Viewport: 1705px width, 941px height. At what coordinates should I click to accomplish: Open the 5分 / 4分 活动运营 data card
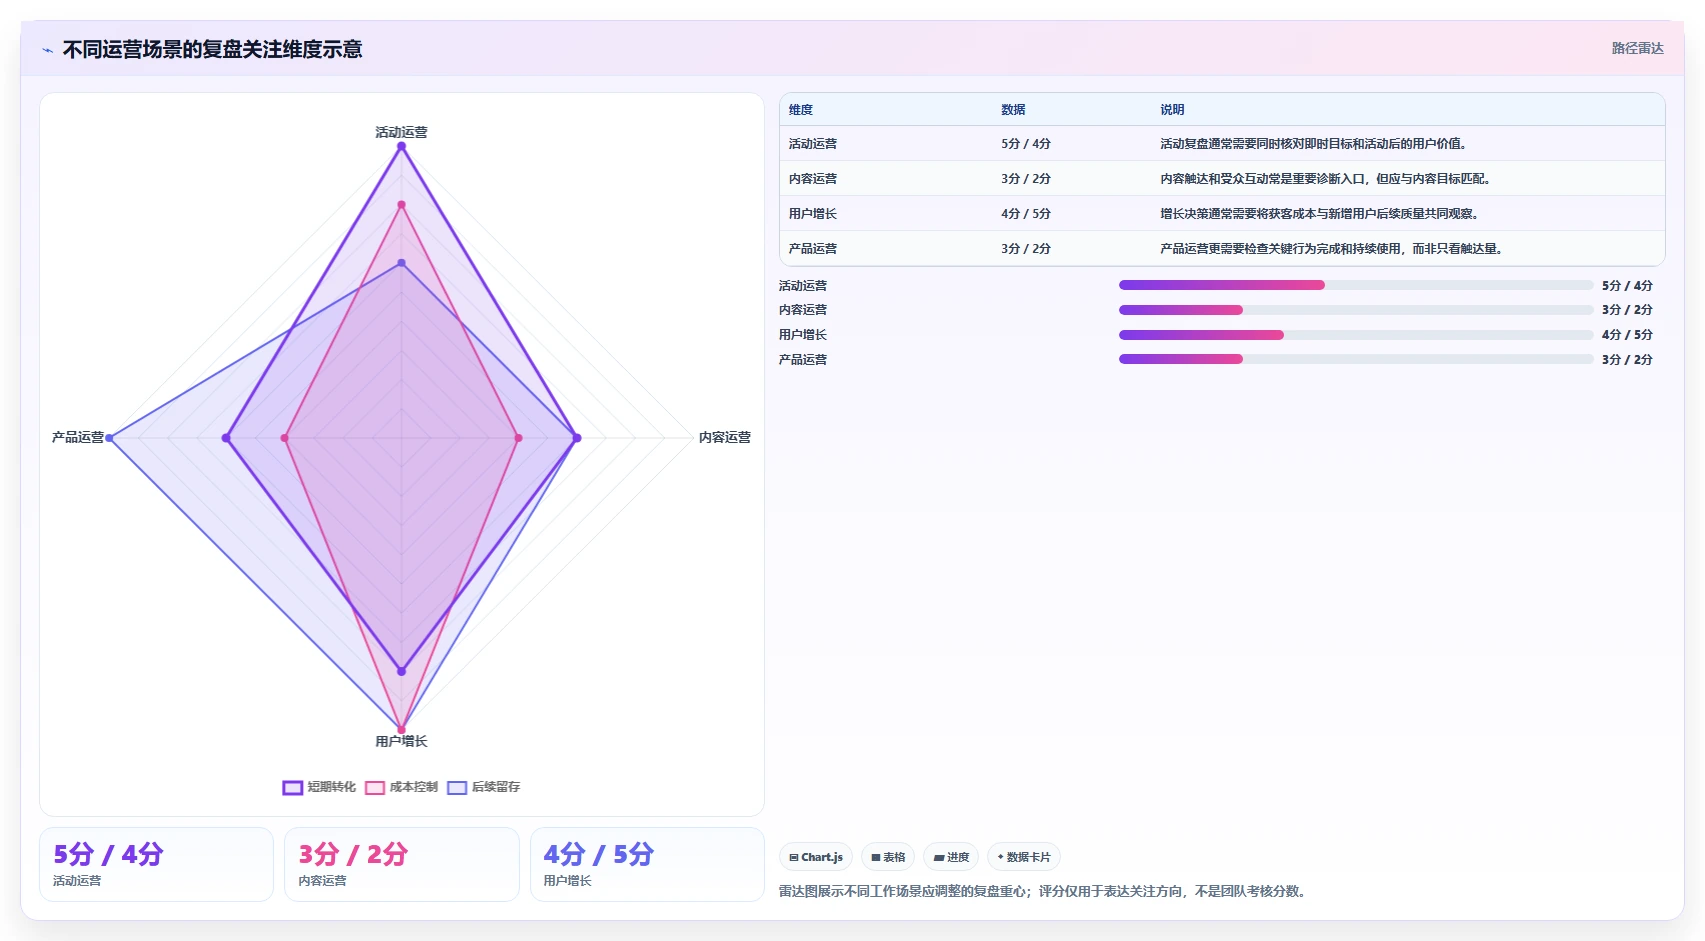(x=156, y=864)
